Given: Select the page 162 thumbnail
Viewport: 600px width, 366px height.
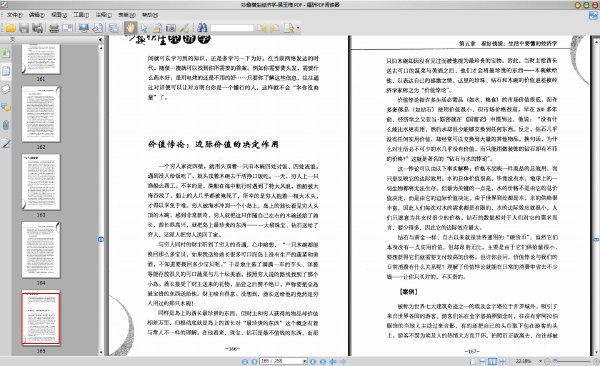Looking at the screenshot, I should pyautogui.click(x=41, y=114).
